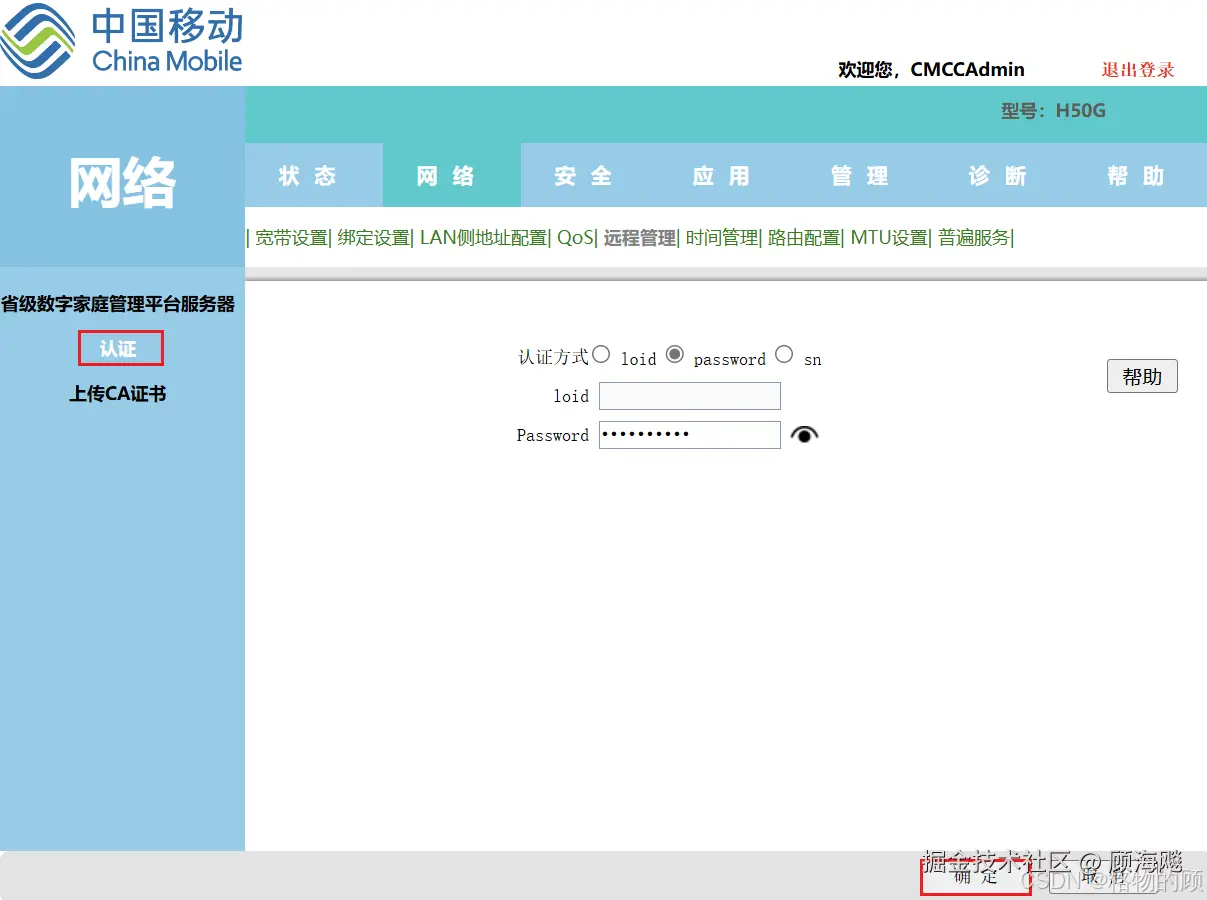Select the loid authentication method
This screenshot has height=900, width=1207.
click(601, 354)
